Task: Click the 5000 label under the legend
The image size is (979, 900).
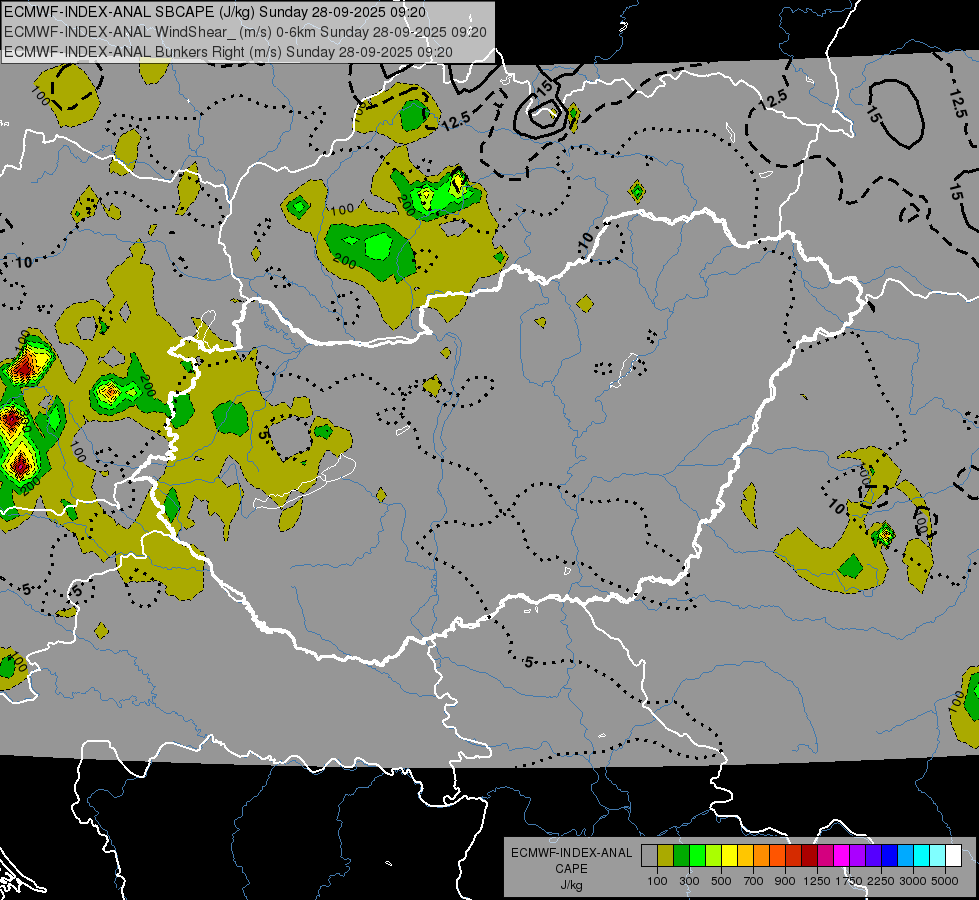Action: pyautogui.click(x=945, y=881)
